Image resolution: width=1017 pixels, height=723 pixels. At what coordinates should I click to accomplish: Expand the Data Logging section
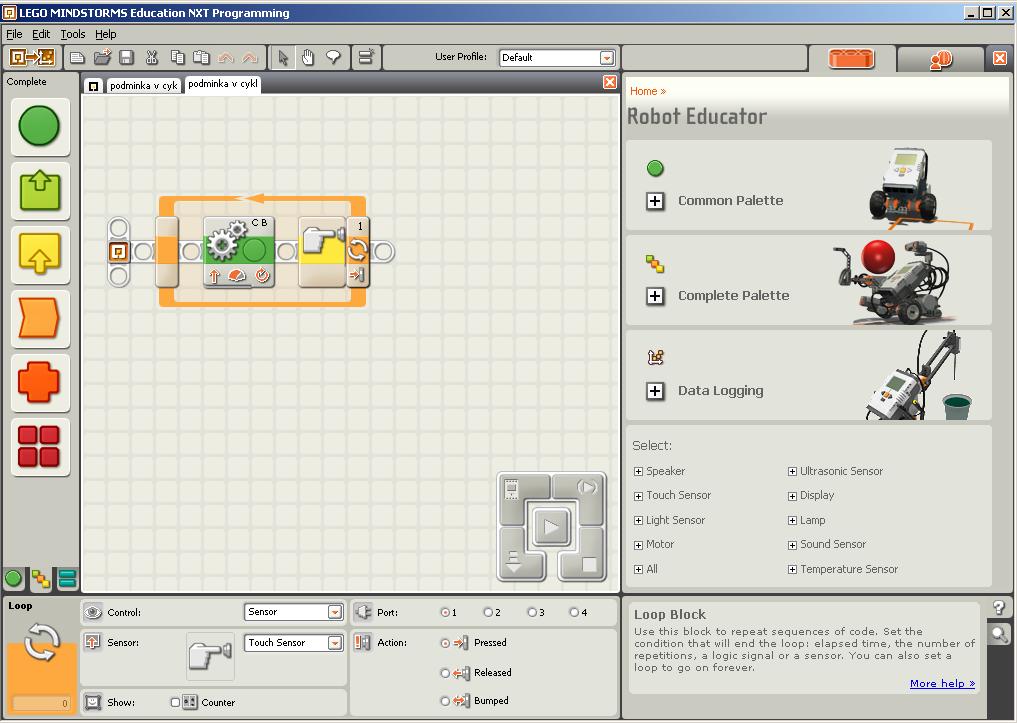pyautogui.click(x=655, y=391)
